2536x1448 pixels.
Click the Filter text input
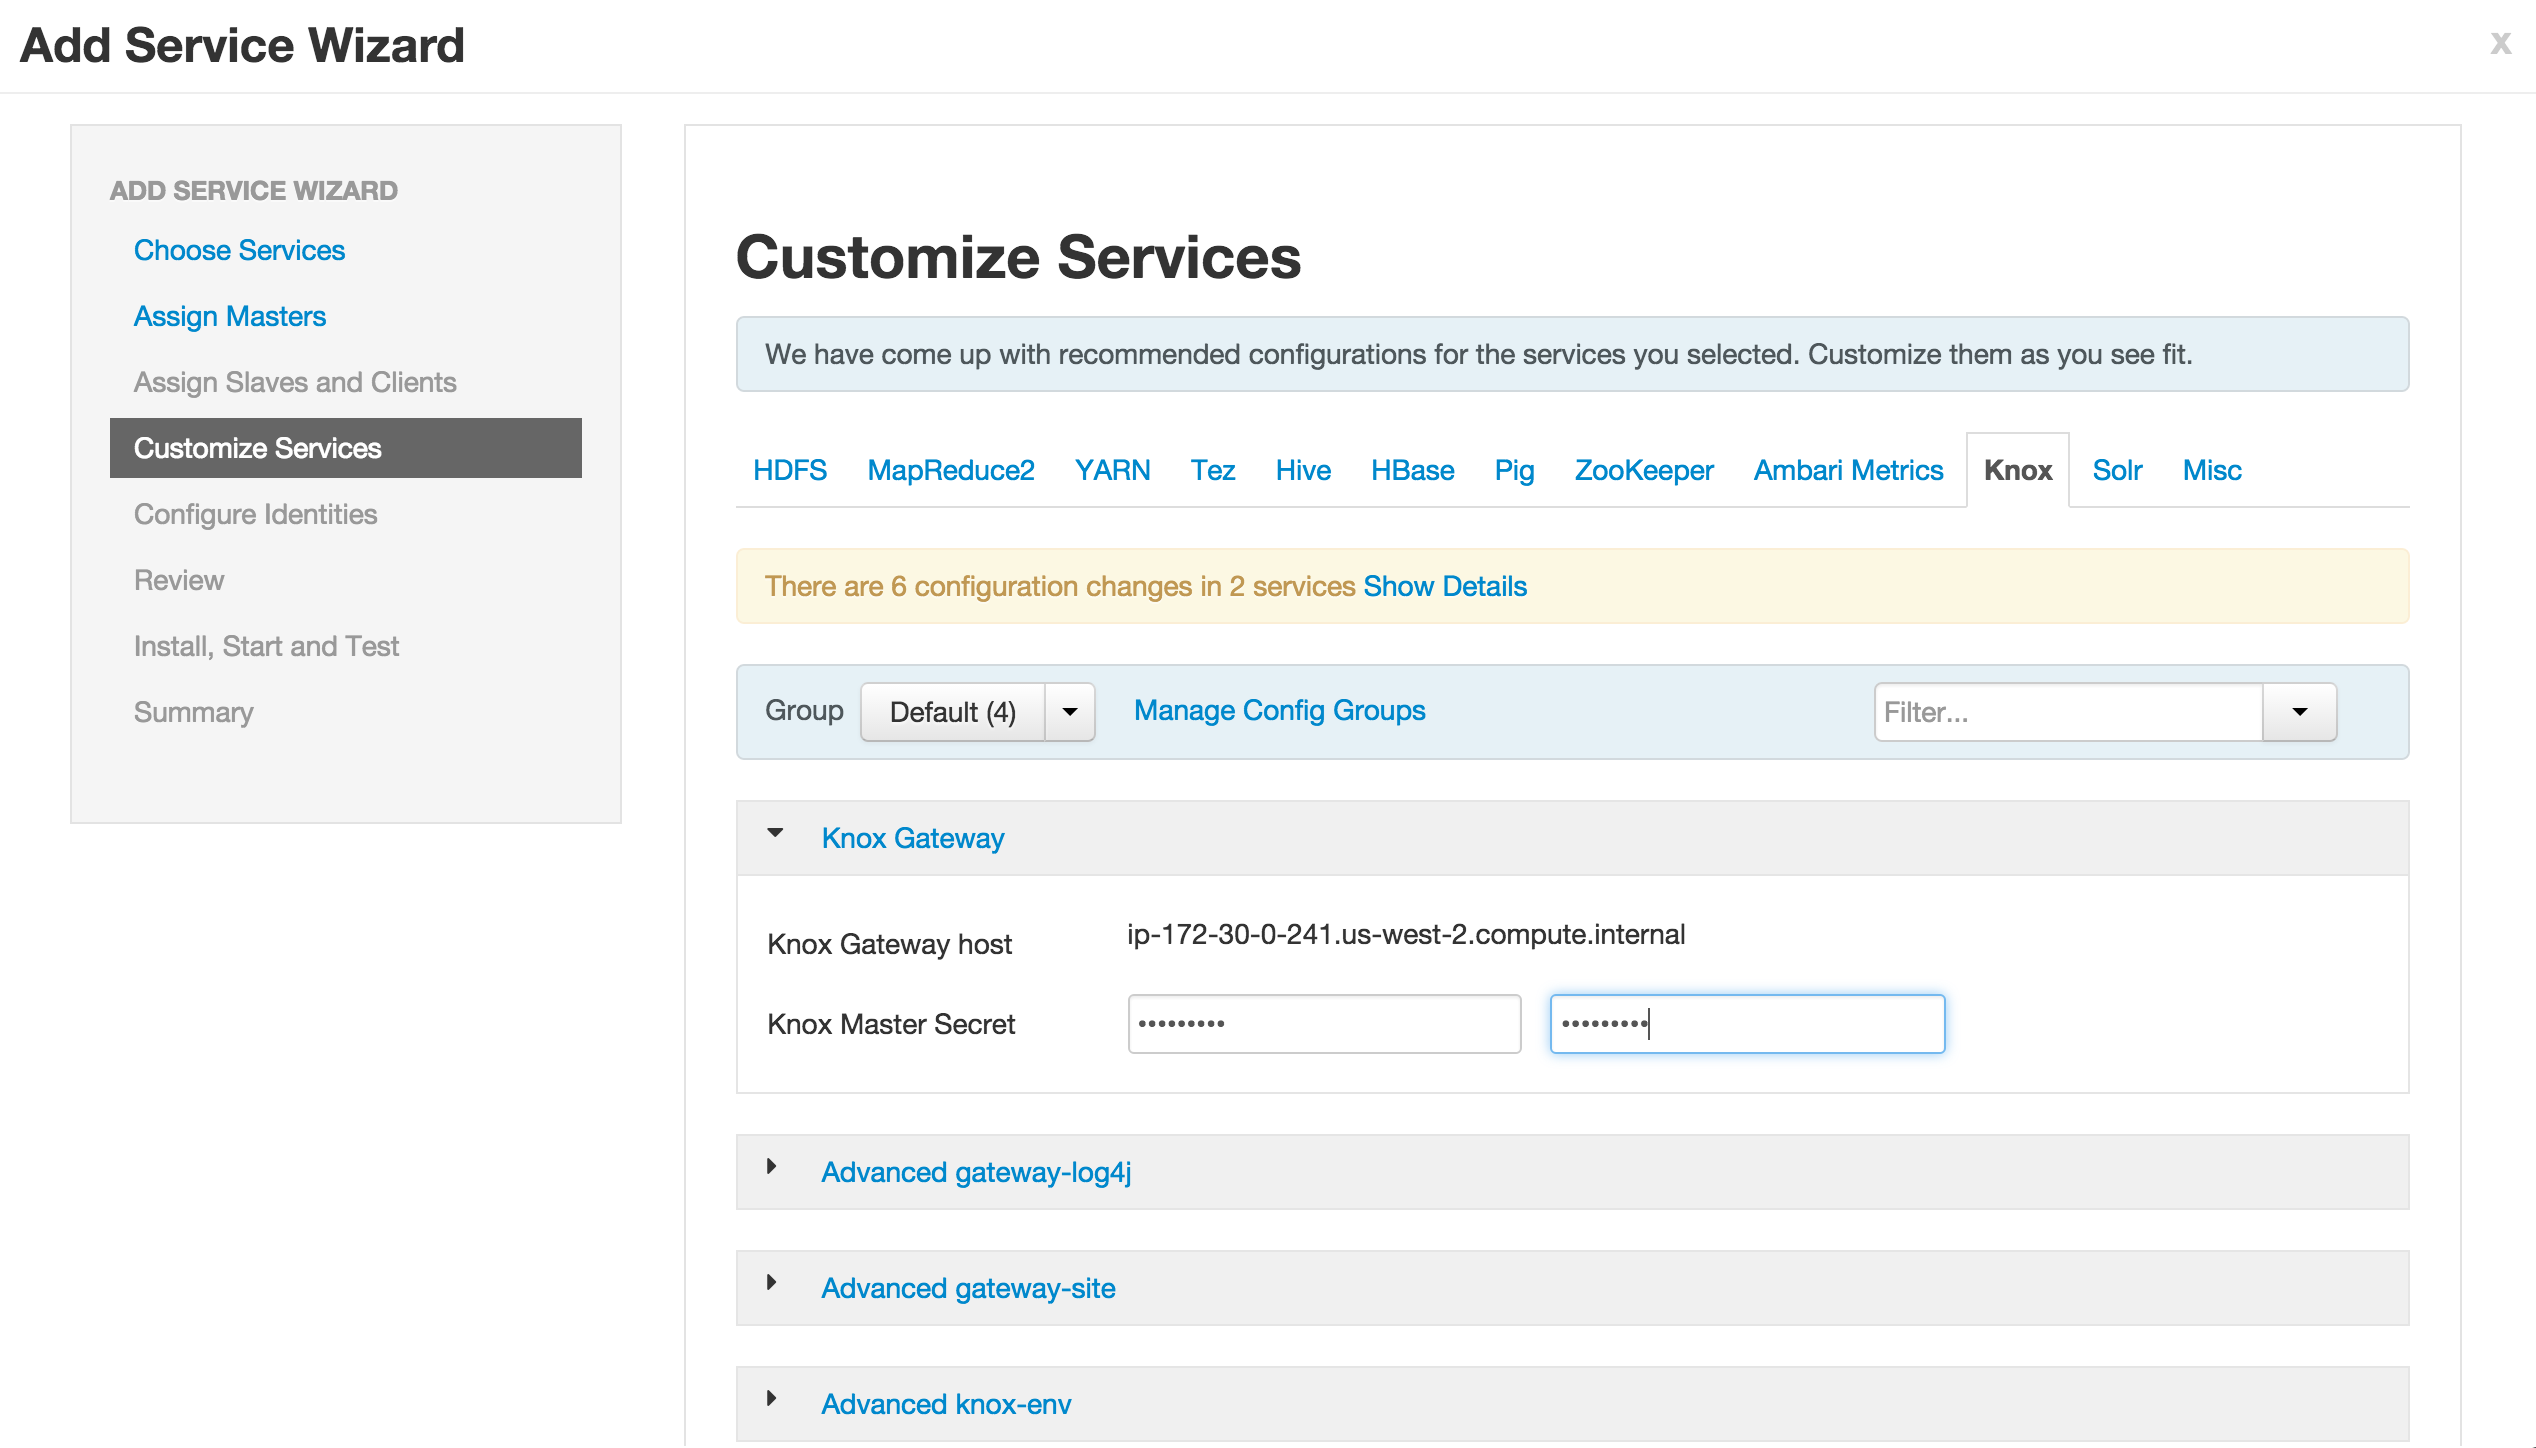[x=2066, y=712]
